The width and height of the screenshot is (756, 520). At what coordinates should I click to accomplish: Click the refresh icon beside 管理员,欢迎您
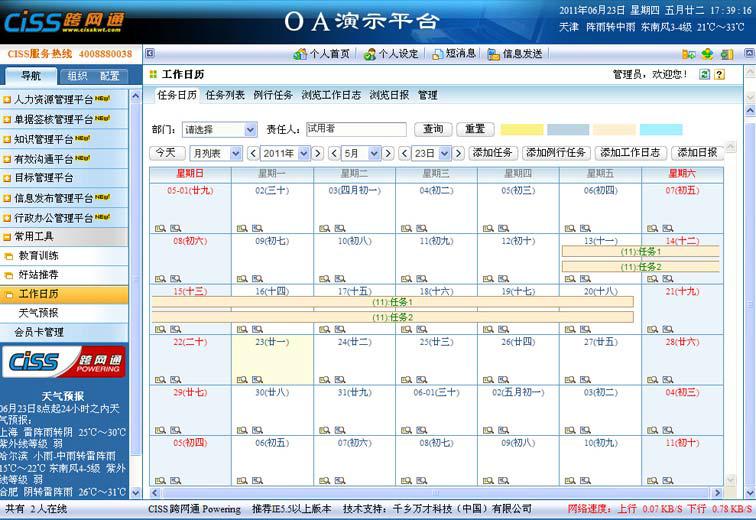[x=704, y=74]
